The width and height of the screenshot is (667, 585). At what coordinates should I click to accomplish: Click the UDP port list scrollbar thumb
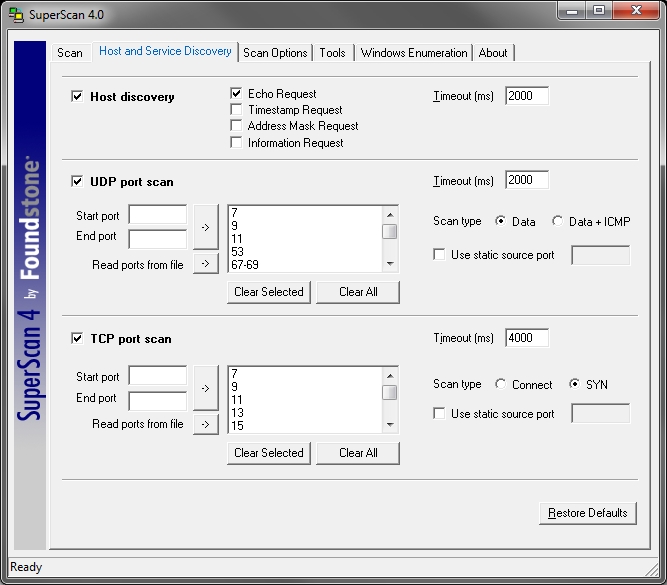coord(390,231)
